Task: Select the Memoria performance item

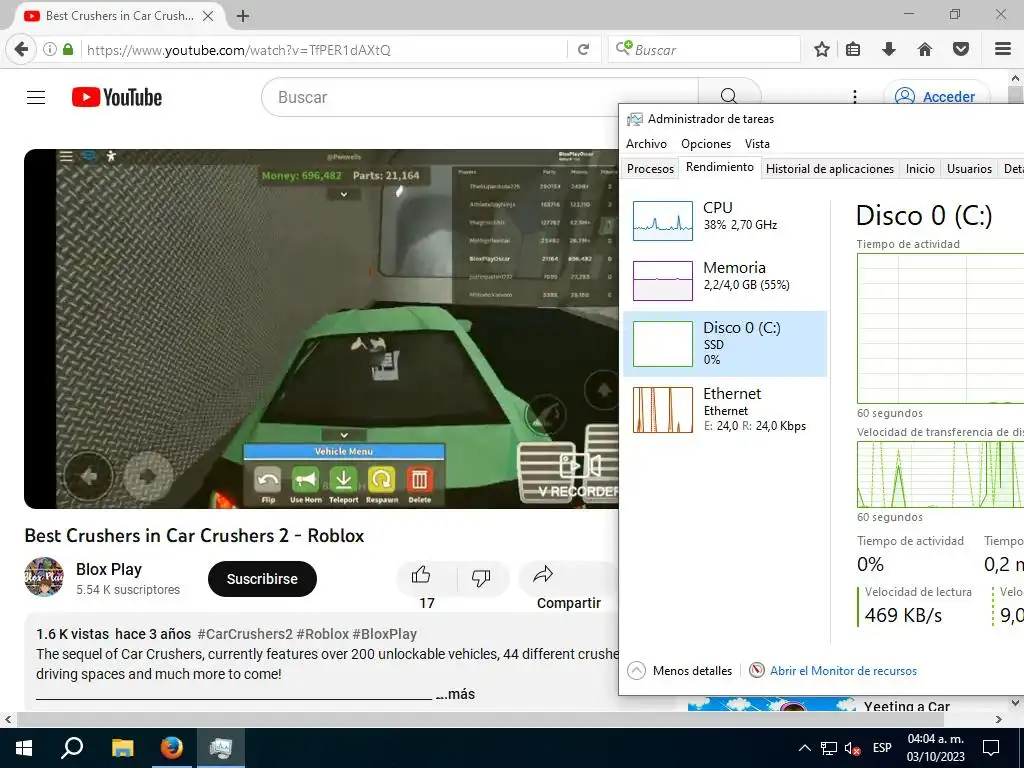Action: click(x=725, y=280)
